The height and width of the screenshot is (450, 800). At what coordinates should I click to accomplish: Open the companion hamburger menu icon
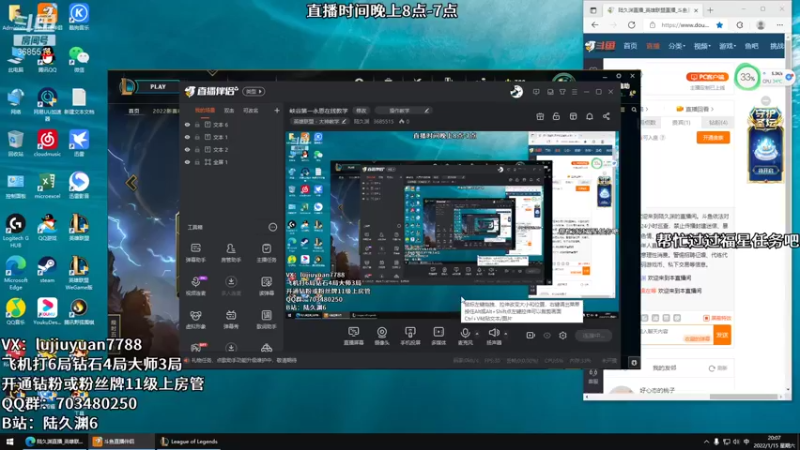(x=574, y=92)
